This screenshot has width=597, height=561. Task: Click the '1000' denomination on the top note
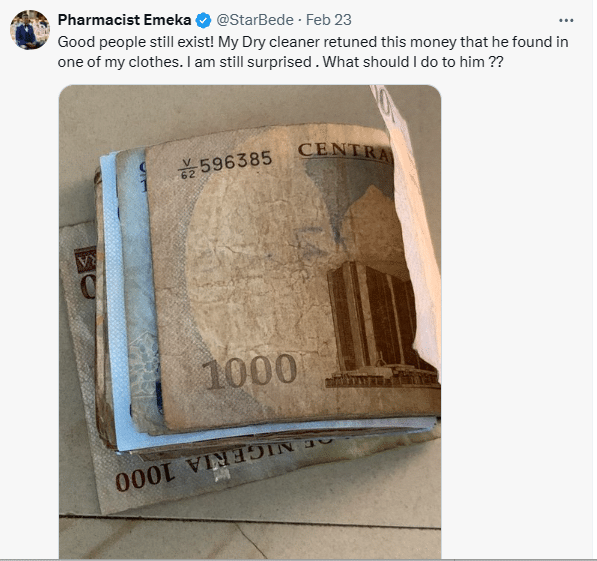click(249, 370)
